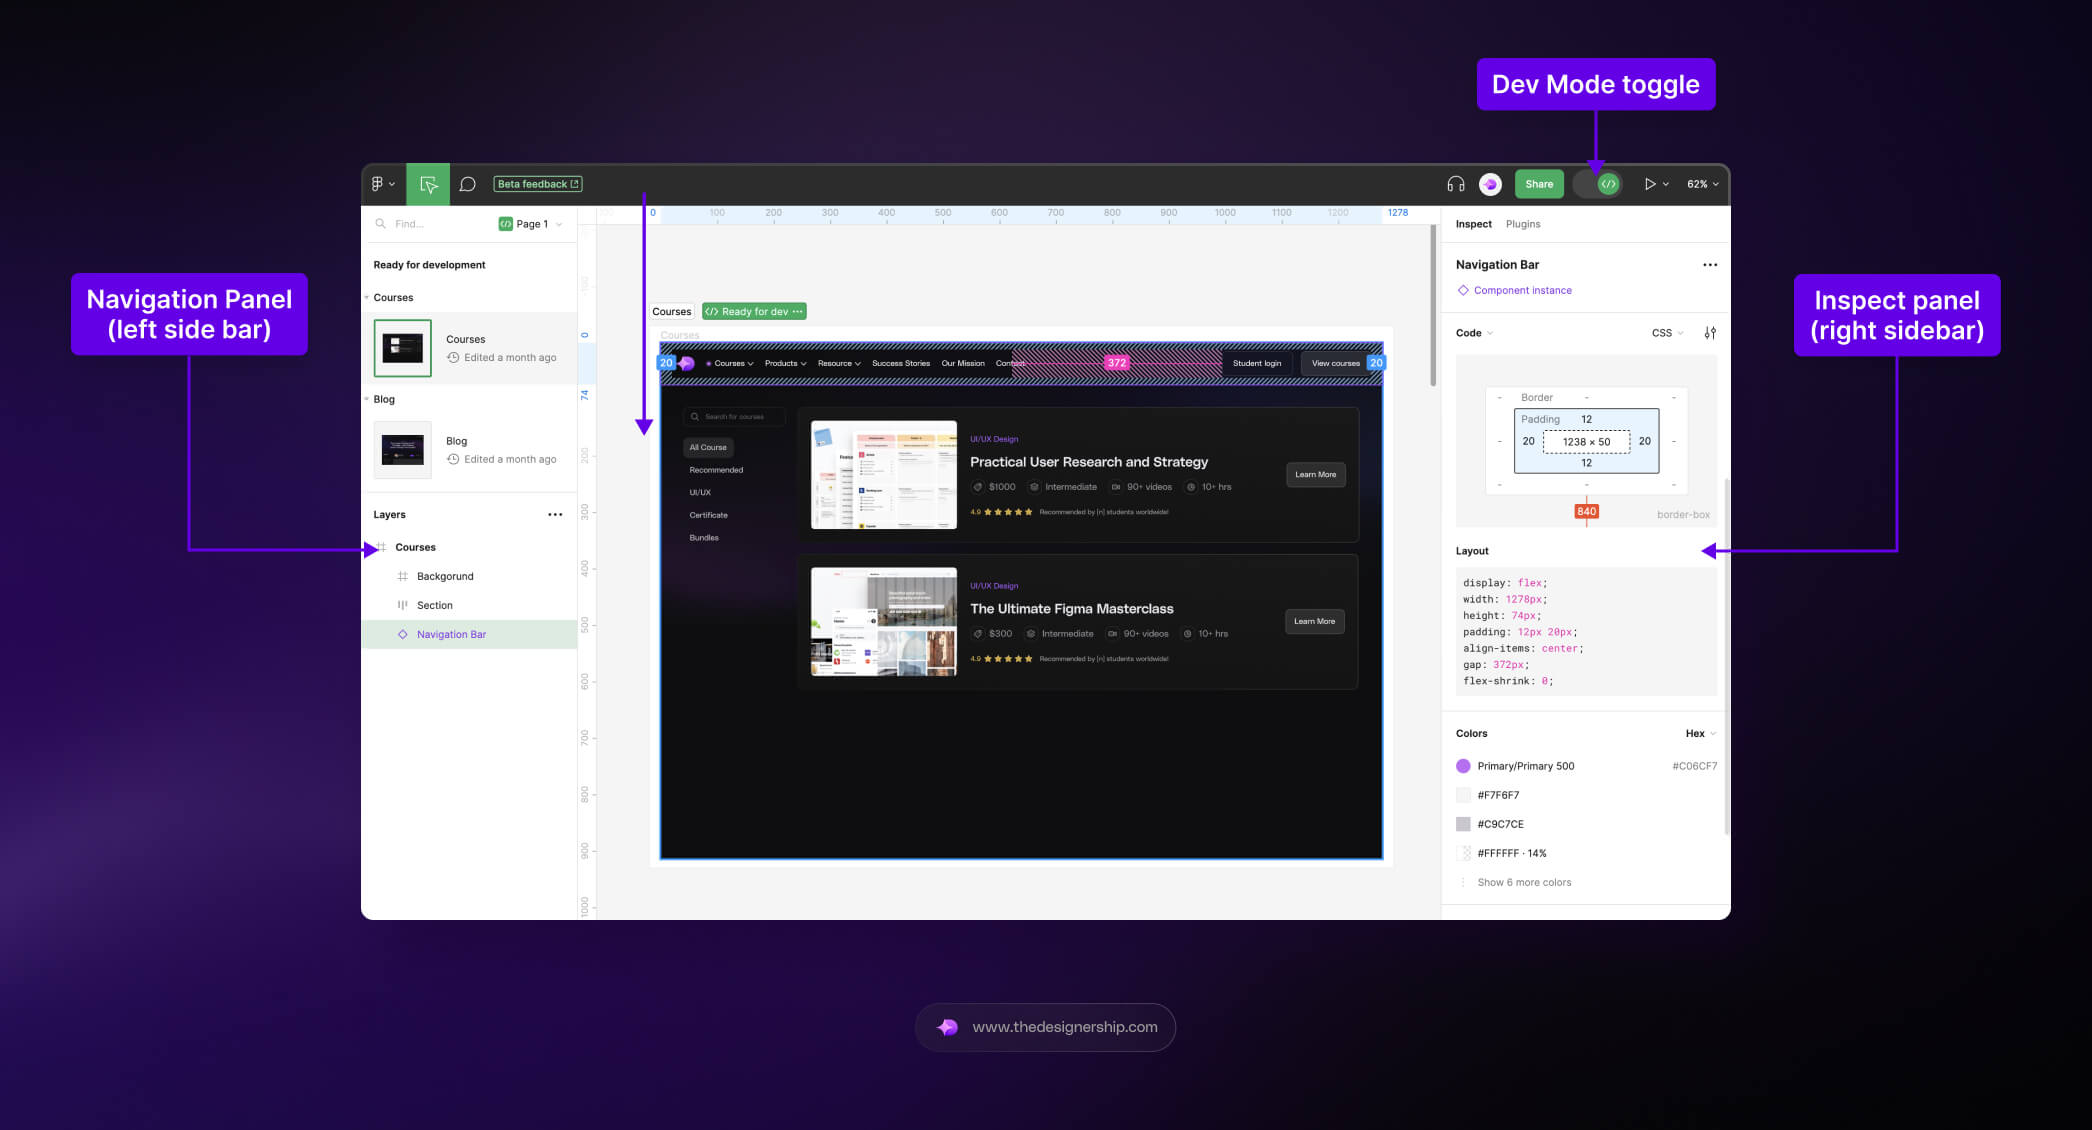
Task: Click the Share button
Action: click(x=1540, y=182)
